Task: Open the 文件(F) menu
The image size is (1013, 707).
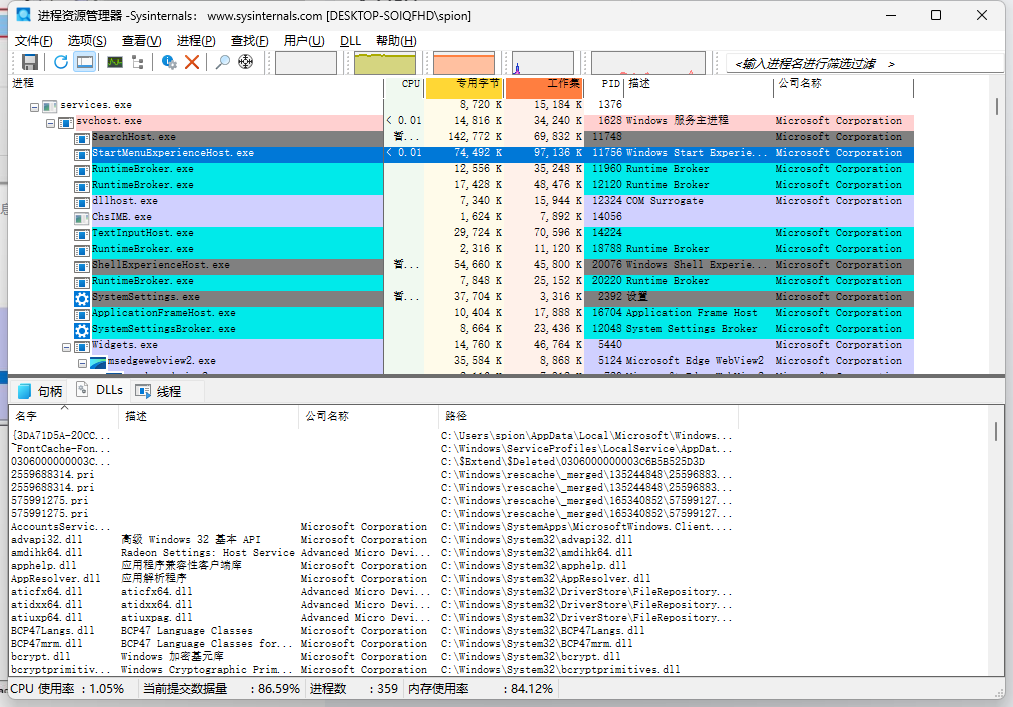Action: (x=34, y=41)
